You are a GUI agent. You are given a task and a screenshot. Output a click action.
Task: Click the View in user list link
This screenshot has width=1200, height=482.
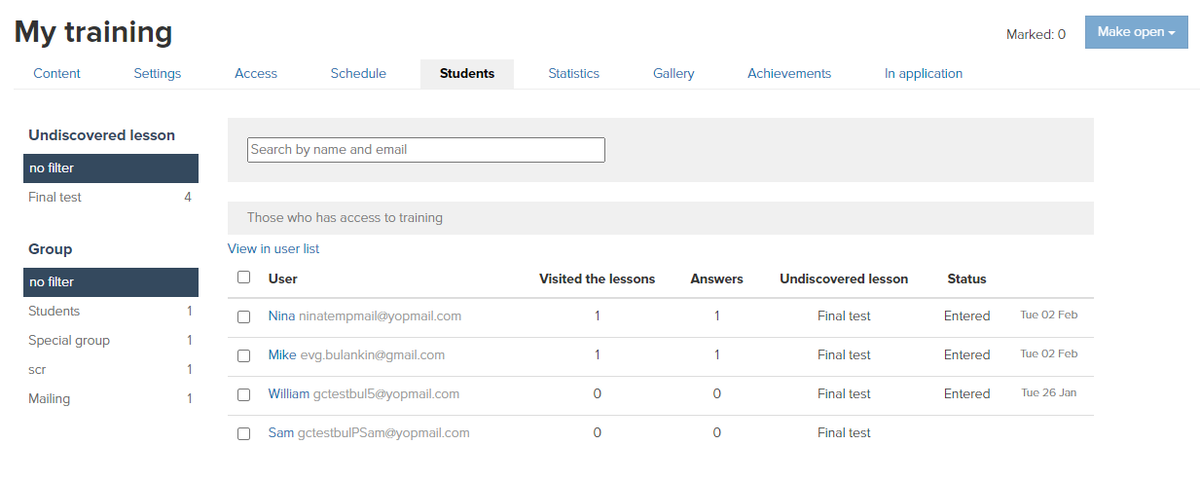tap(273, 249)
